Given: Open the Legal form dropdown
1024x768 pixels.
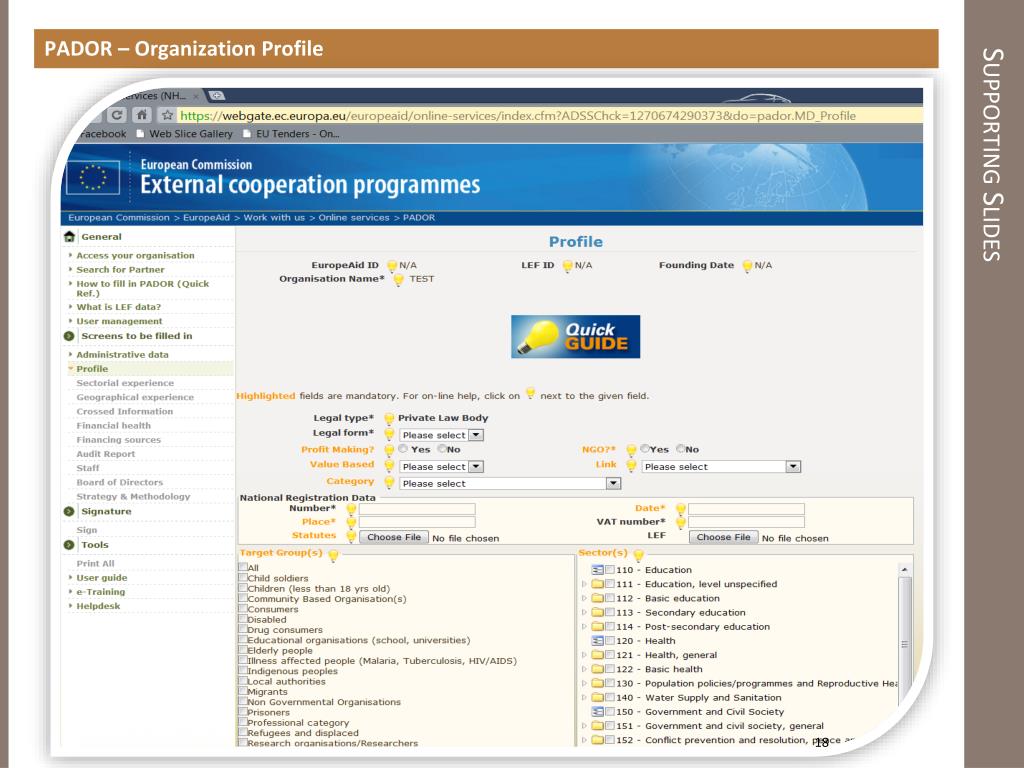Looking at the screenshot, I should point(441,435).
